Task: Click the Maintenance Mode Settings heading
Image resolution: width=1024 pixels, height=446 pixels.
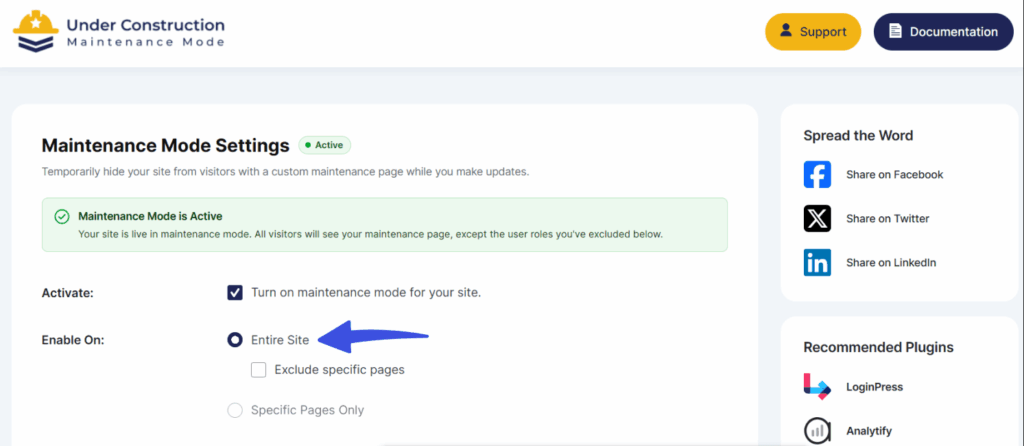Action: 165,145
